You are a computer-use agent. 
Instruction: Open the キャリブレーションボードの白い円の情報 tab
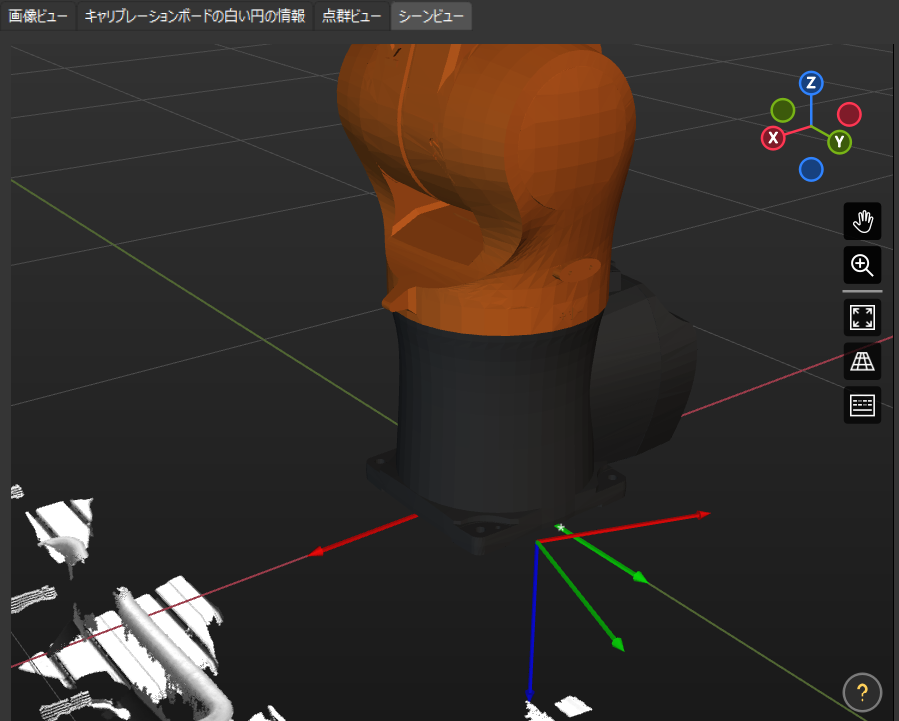(195, 16)
